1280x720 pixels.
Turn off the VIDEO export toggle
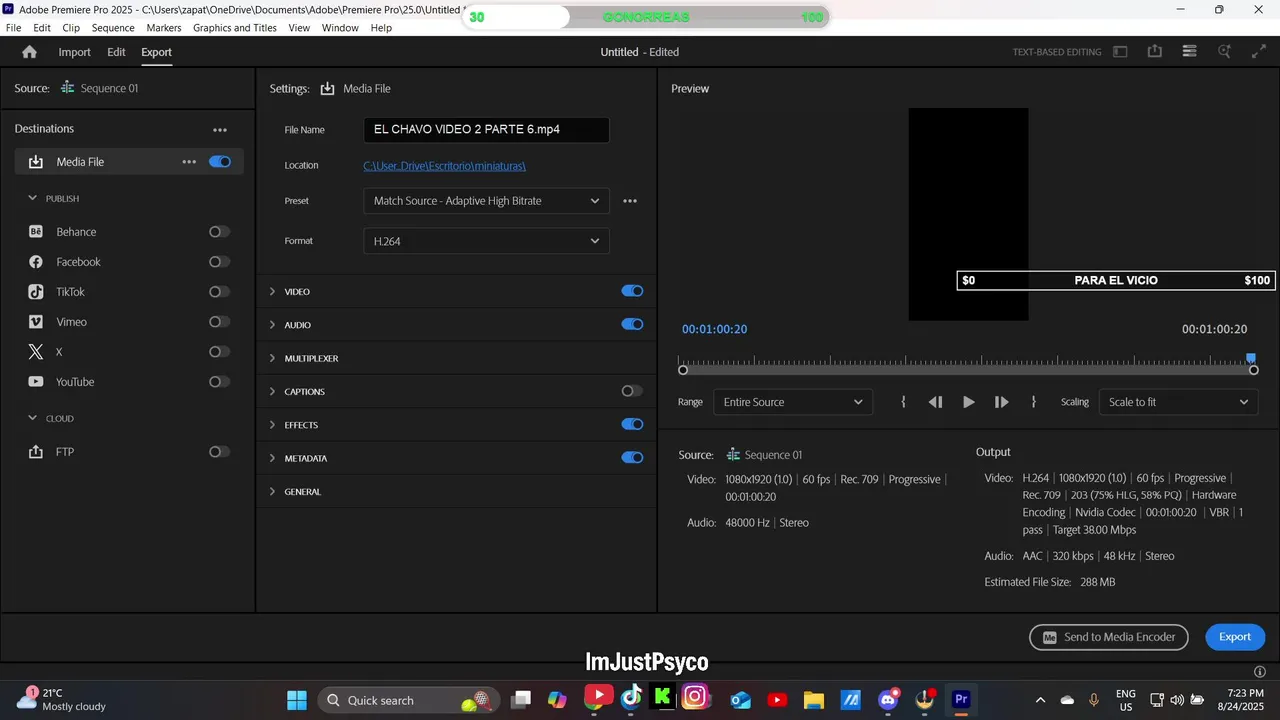632,291
